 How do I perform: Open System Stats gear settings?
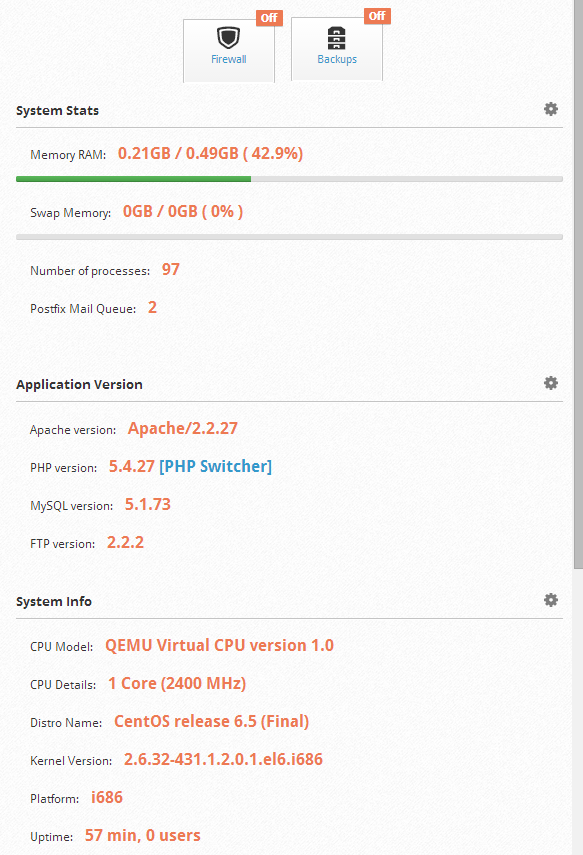[551, 109]
